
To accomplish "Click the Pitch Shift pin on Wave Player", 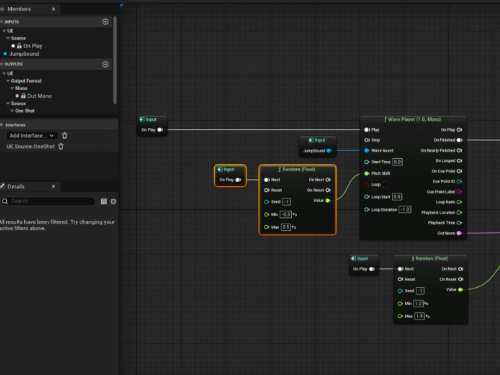I will 367,173.
